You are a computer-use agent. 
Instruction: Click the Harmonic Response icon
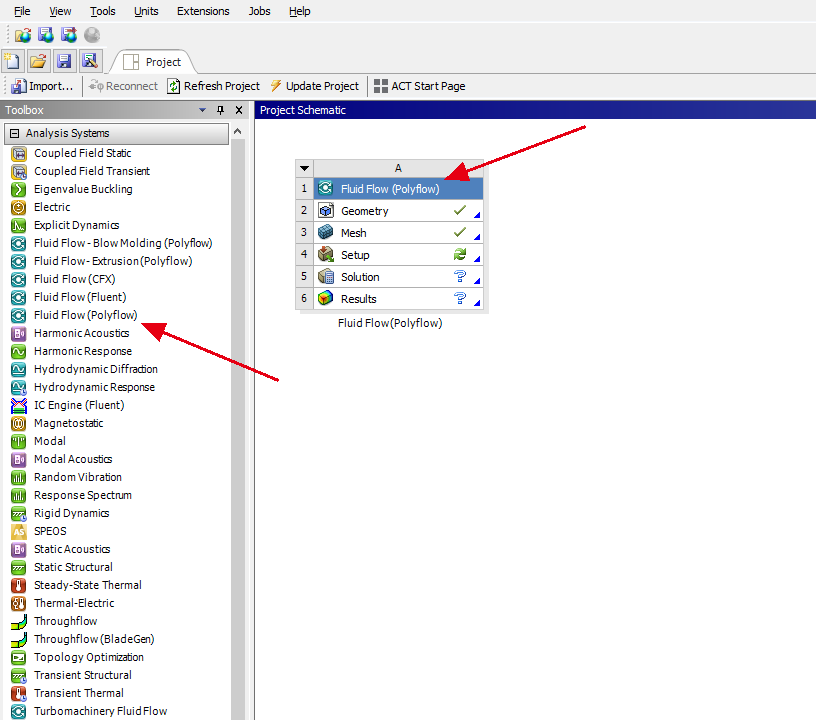tap(19, 351)
